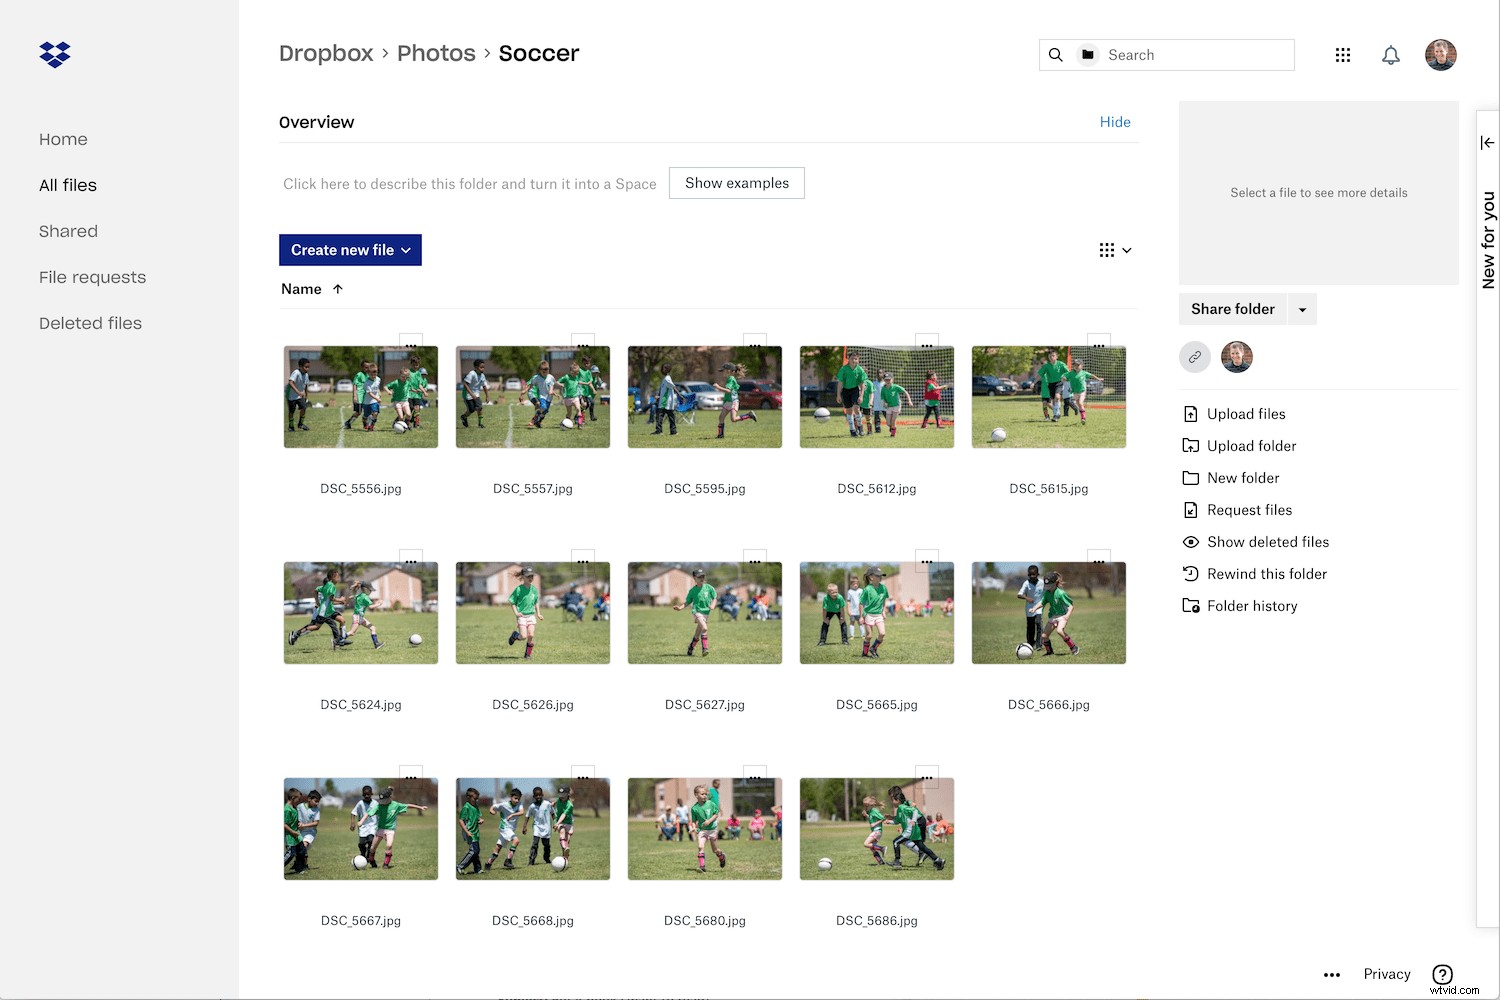Open the search in folder icon
The image size is (1500, 1000).
coord(1087,55)
